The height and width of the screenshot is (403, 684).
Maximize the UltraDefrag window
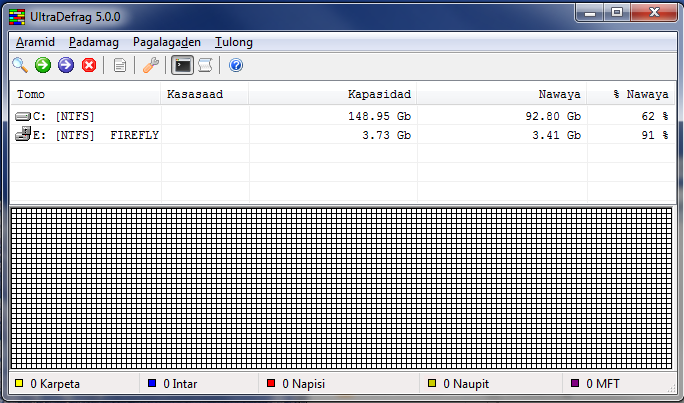pos(616,13)
